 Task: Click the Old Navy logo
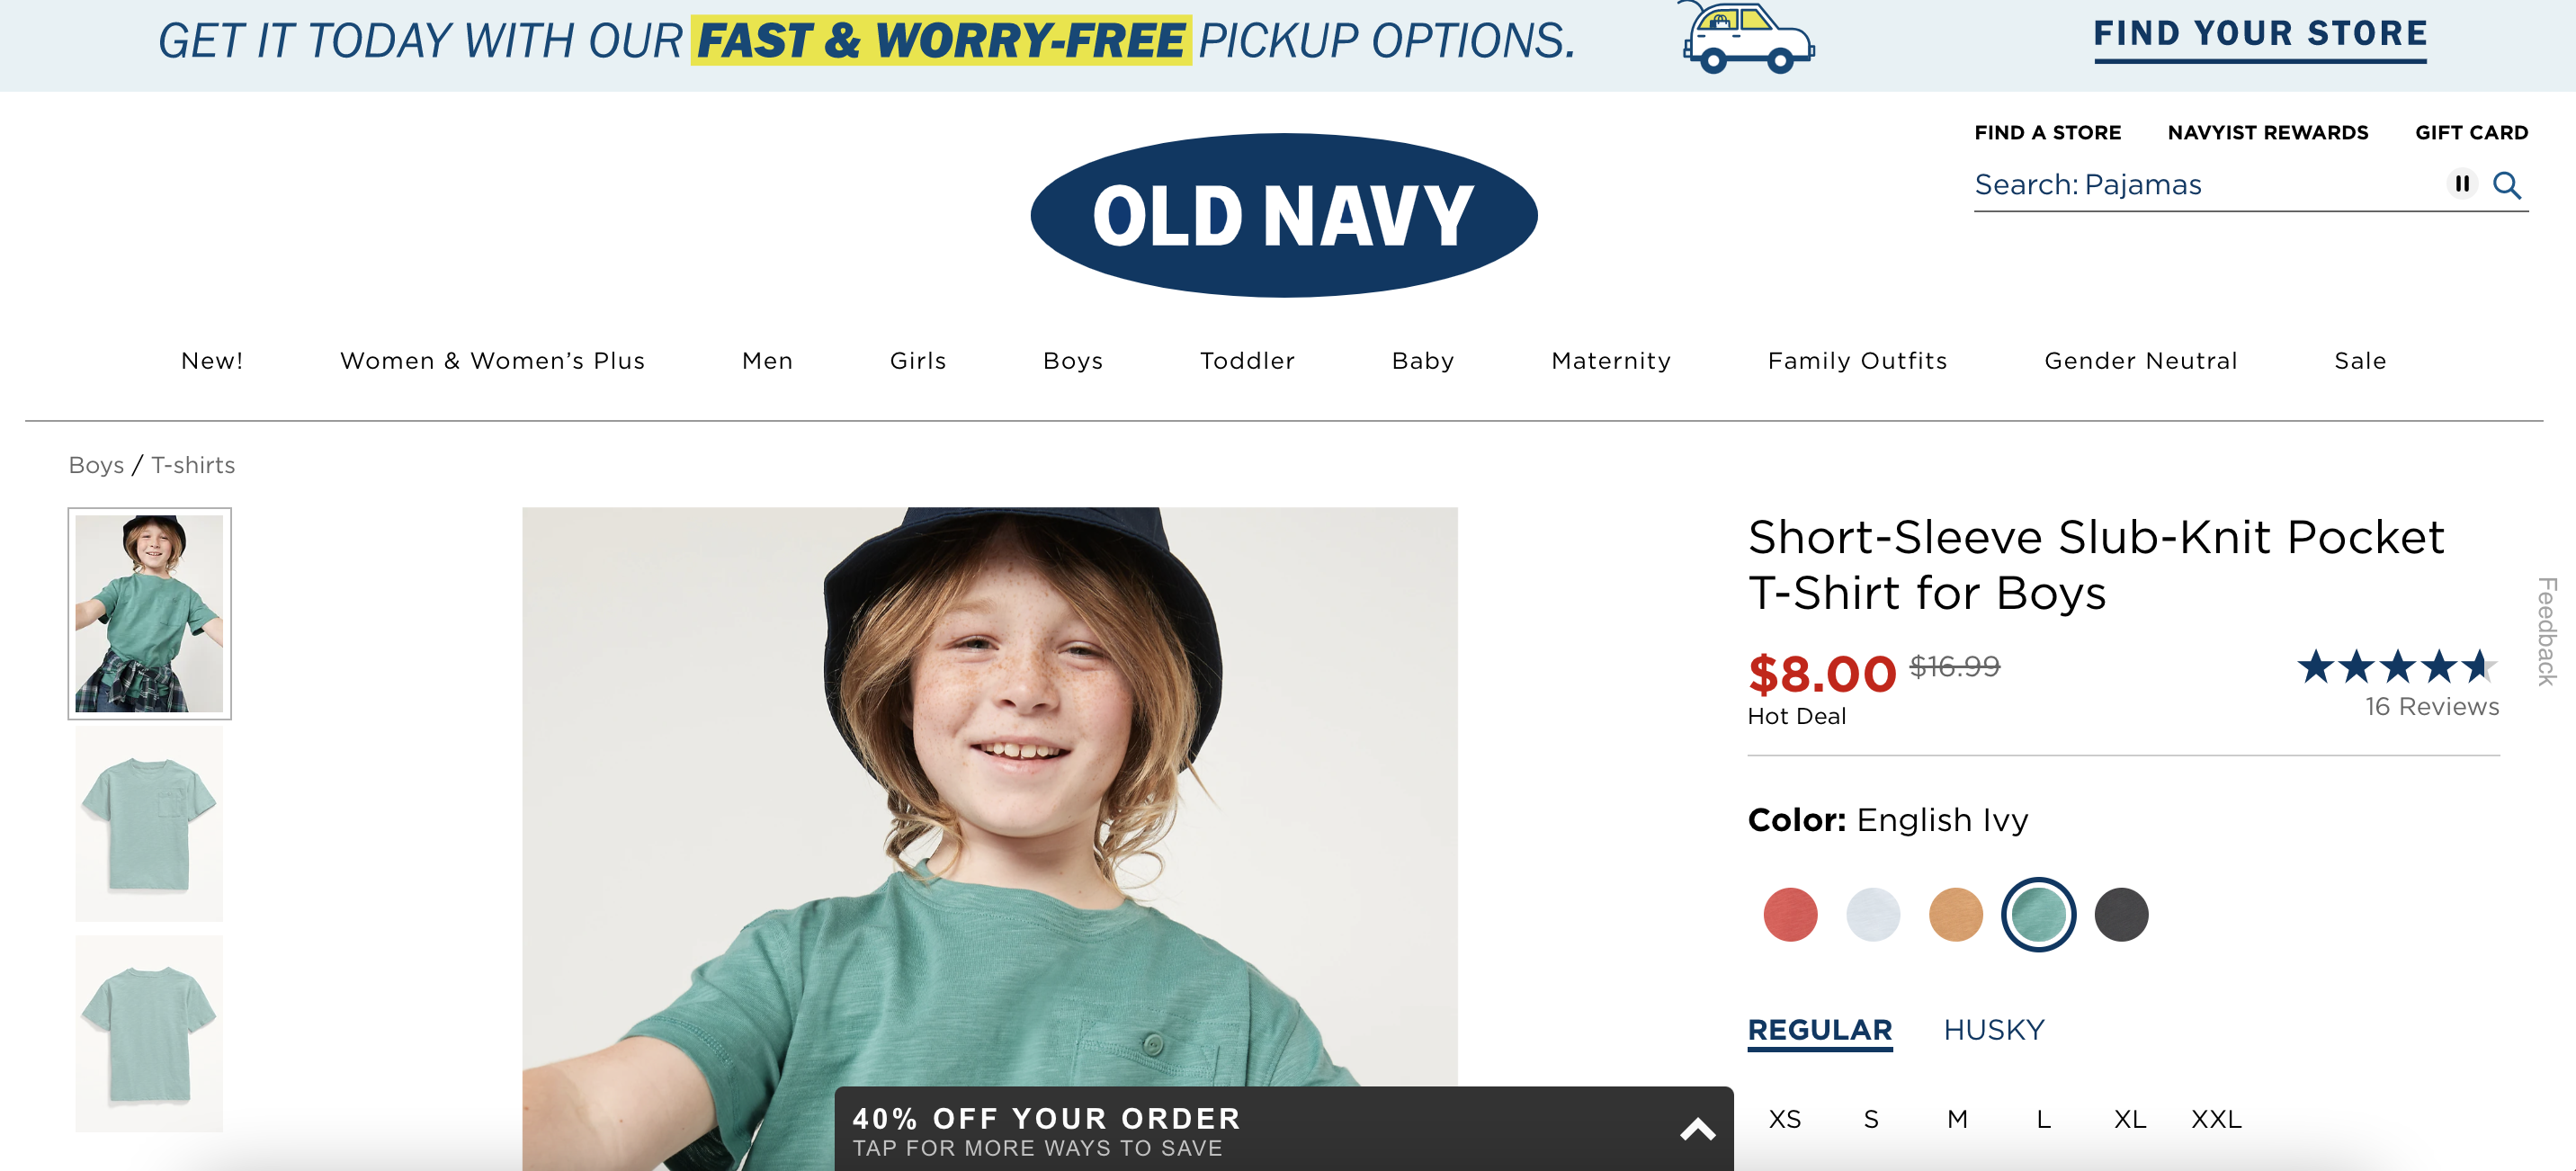pyautogui.click(x=1284, y=215)
